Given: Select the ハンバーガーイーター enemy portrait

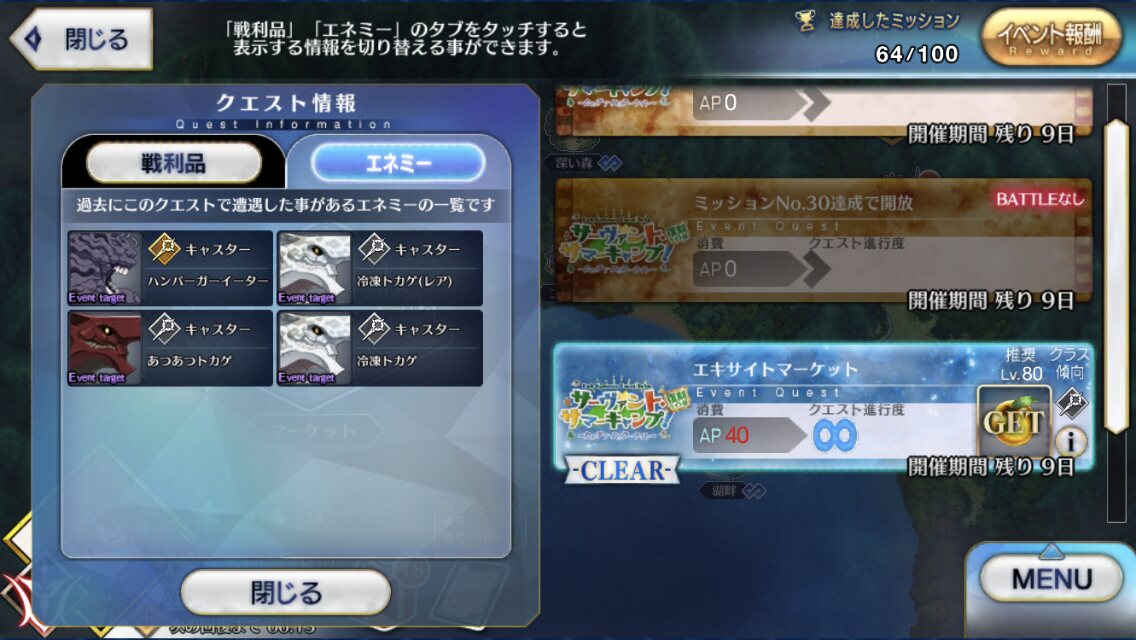Looking at the screenshot, I should pyautogui.click(x=105, y=268).
